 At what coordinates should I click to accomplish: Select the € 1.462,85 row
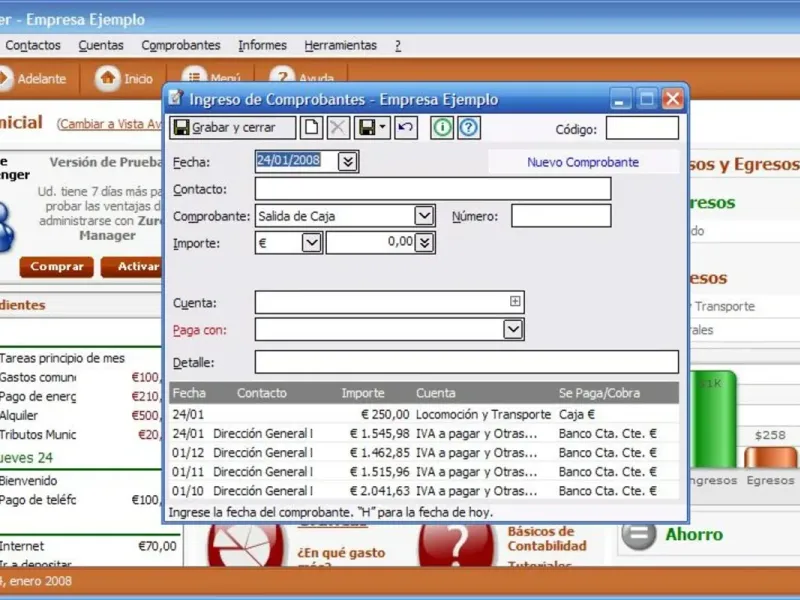tap(424, 453)
